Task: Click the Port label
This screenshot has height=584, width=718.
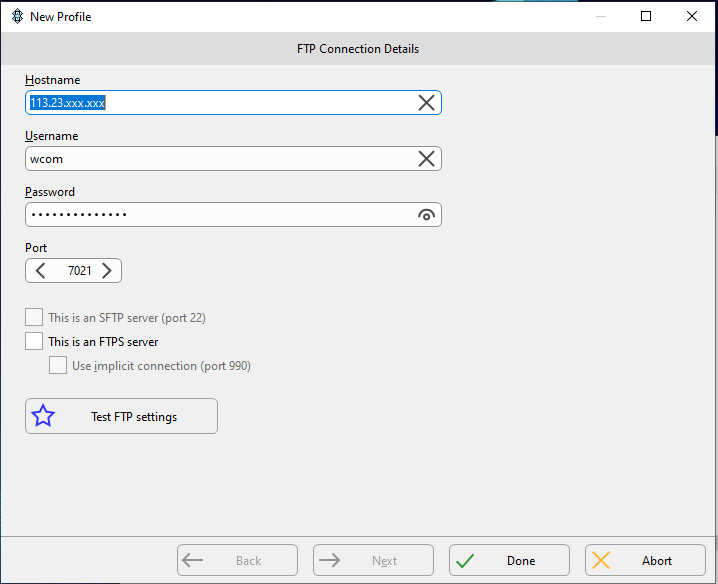Action: pos(36,248)
